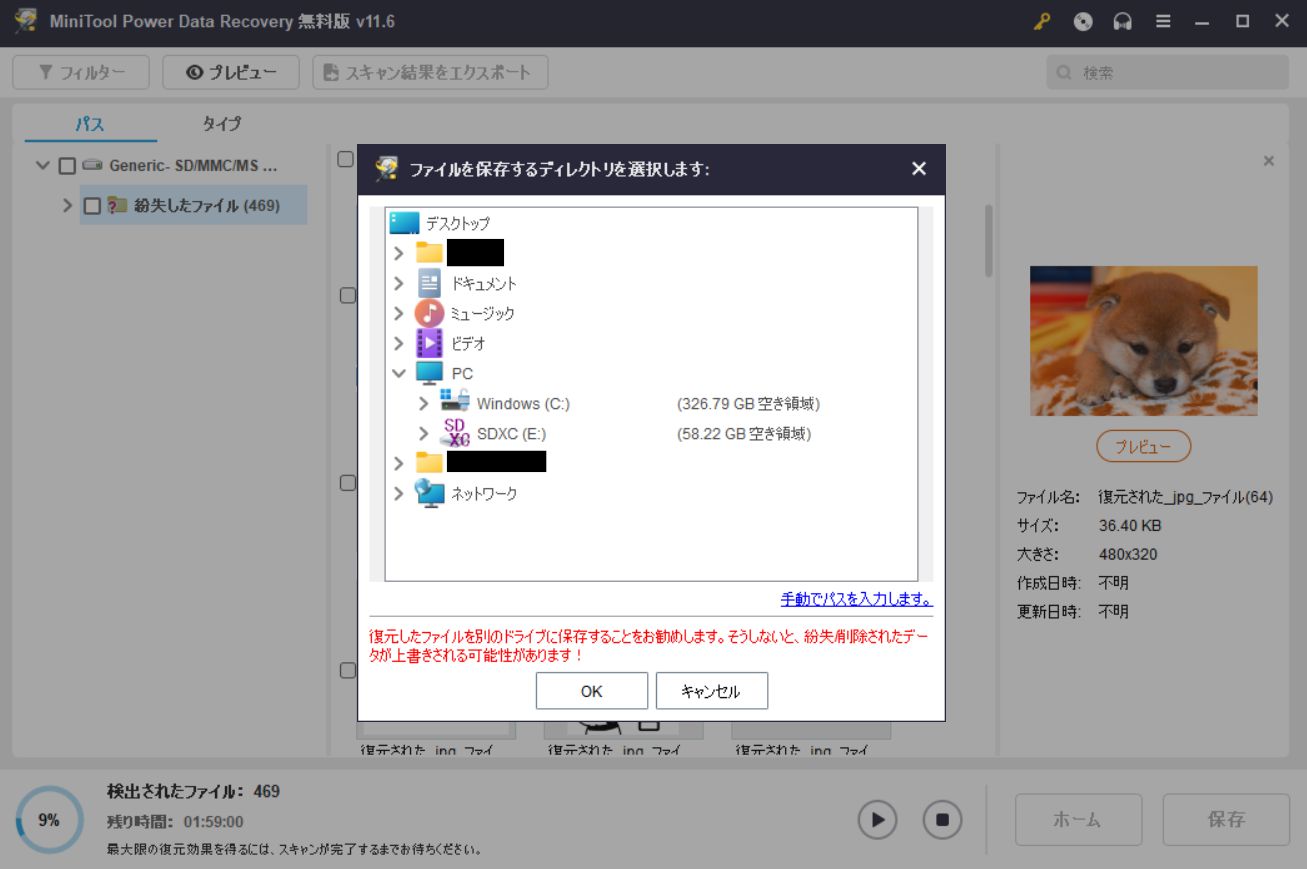The height and width of the screenshot is (869, 1307).
Task: Click the shiba puppy preview thumbnail
Action: pyautogui.click(x=1143, y=340)
